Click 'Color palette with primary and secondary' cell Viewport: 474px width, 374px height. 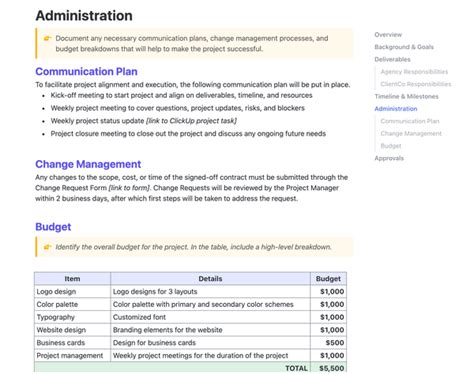tap(210, 304)
